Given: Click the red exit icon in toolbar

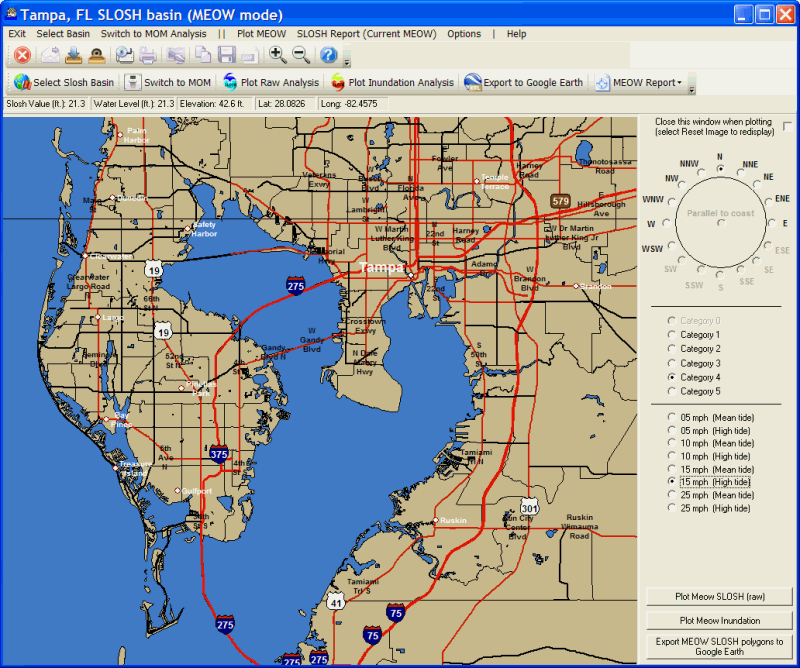Looking at the screenshot, I should pyautogui.click(x=21, y=55).
